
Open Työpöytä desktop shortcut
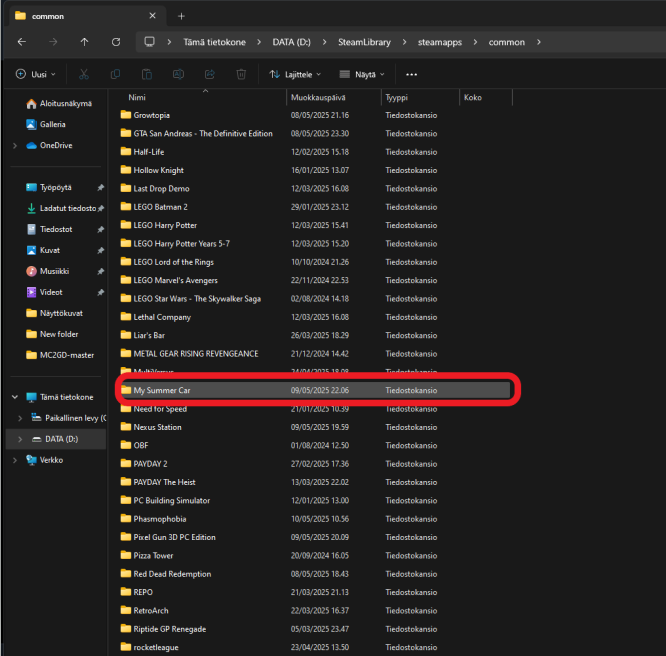point(48,187)
